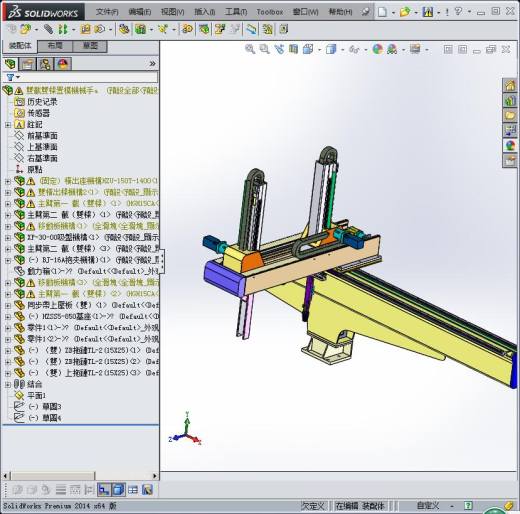520x514 pixels.
Task: Select the ConfigurationManager panel icon
Action: 45,64
